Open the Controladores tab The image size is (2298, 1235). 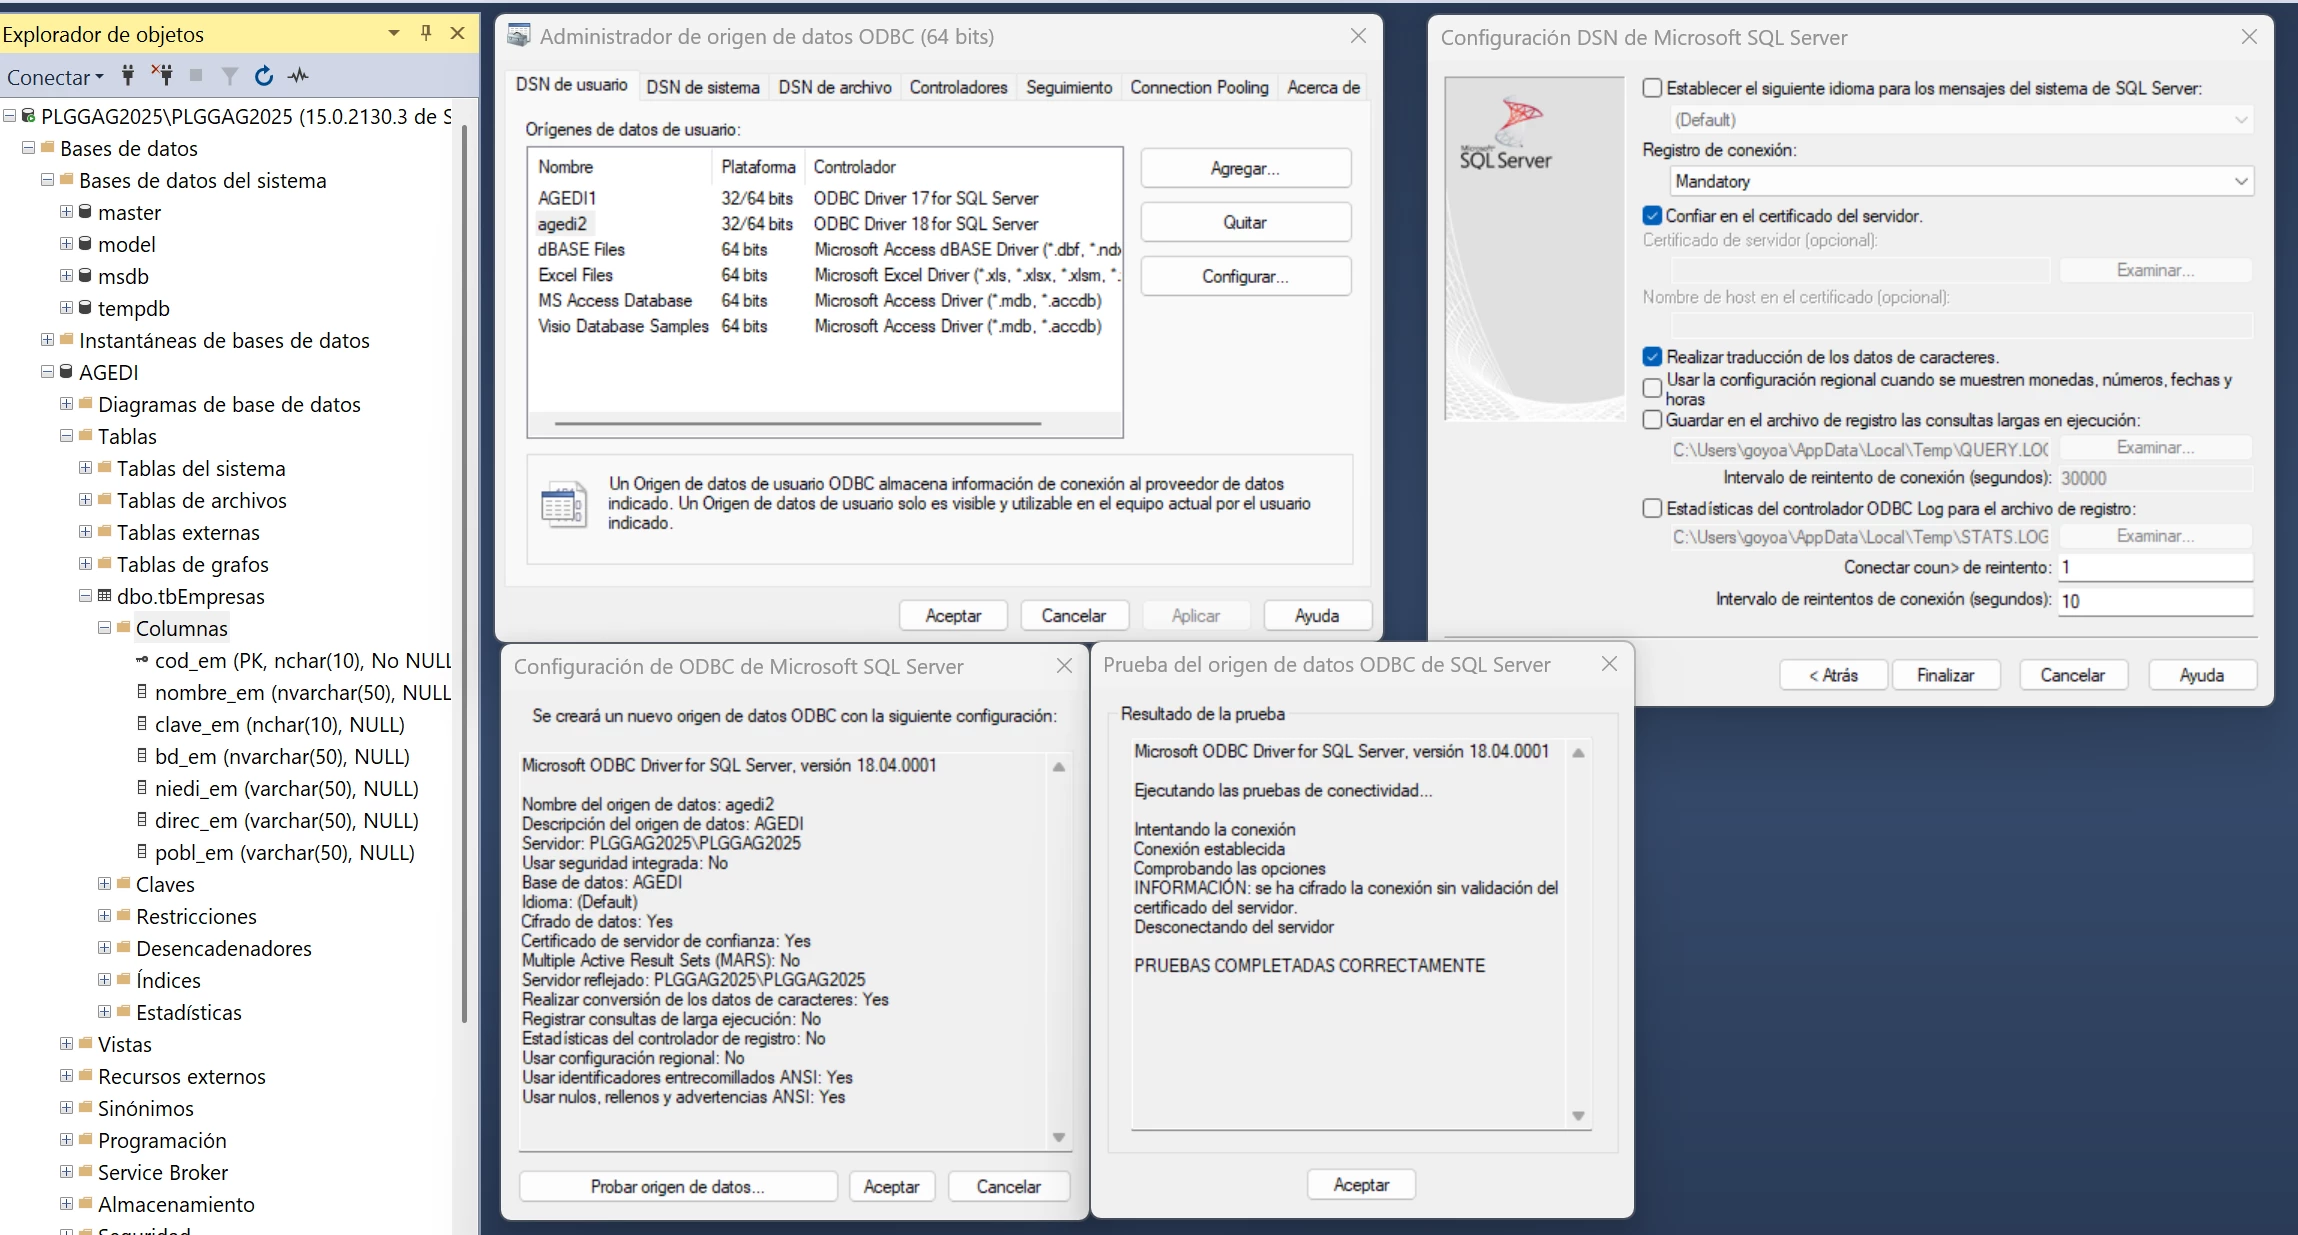click(x=957, y=87)
